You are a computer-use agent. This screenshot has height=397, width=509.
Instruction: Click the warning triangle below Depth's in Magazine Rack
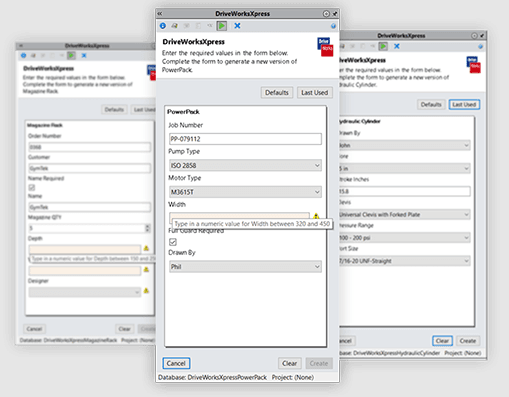click(x=146, y=269)
